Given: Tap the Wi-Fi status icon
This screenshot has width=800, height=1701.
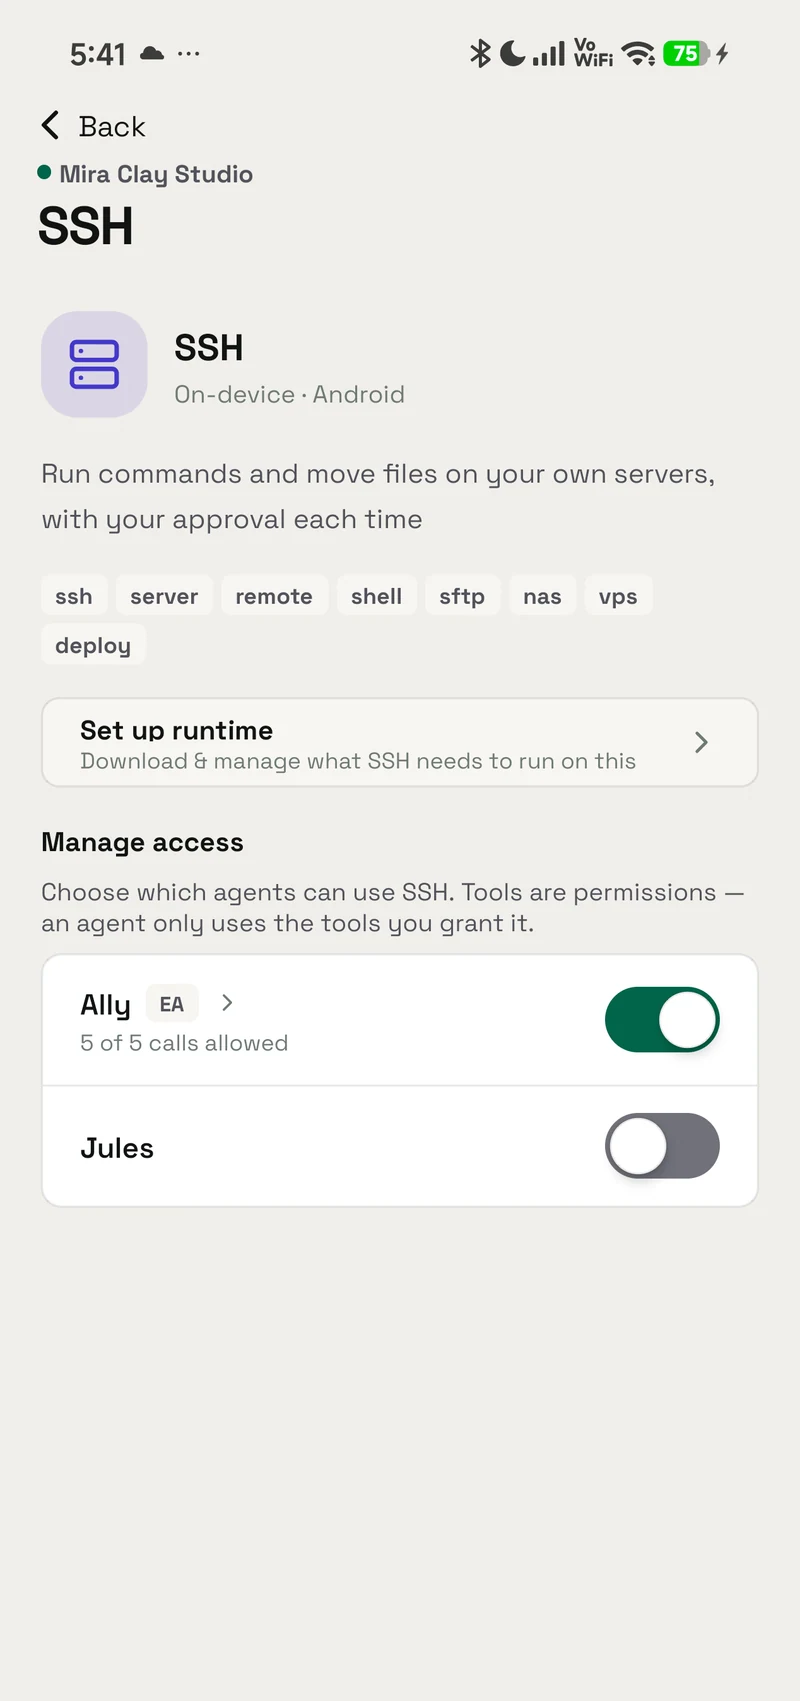Looking at the screenshot, I should click(x=638, y=53).
